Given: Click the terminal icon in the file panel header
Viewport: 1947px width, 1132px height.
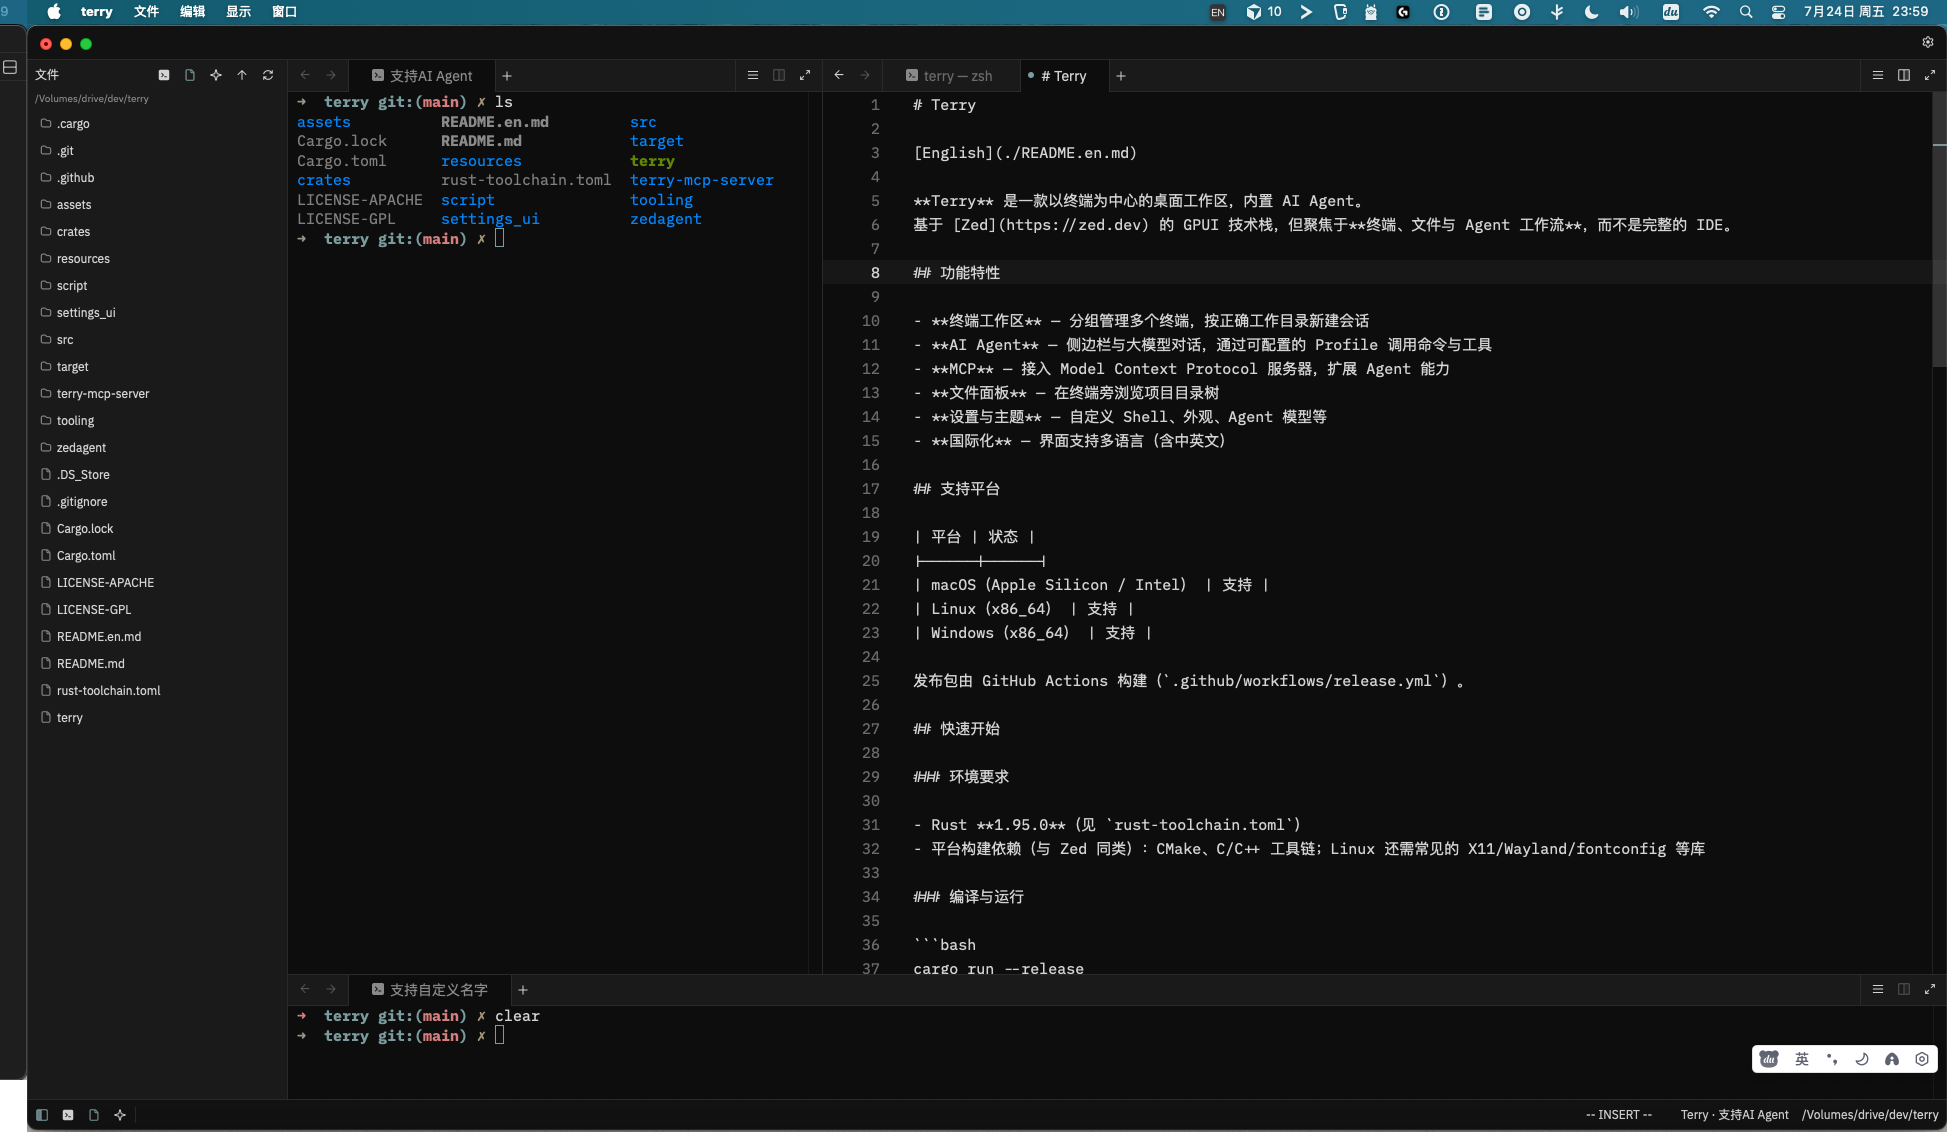Looking at the screenshot, I should tap(164, 75).
